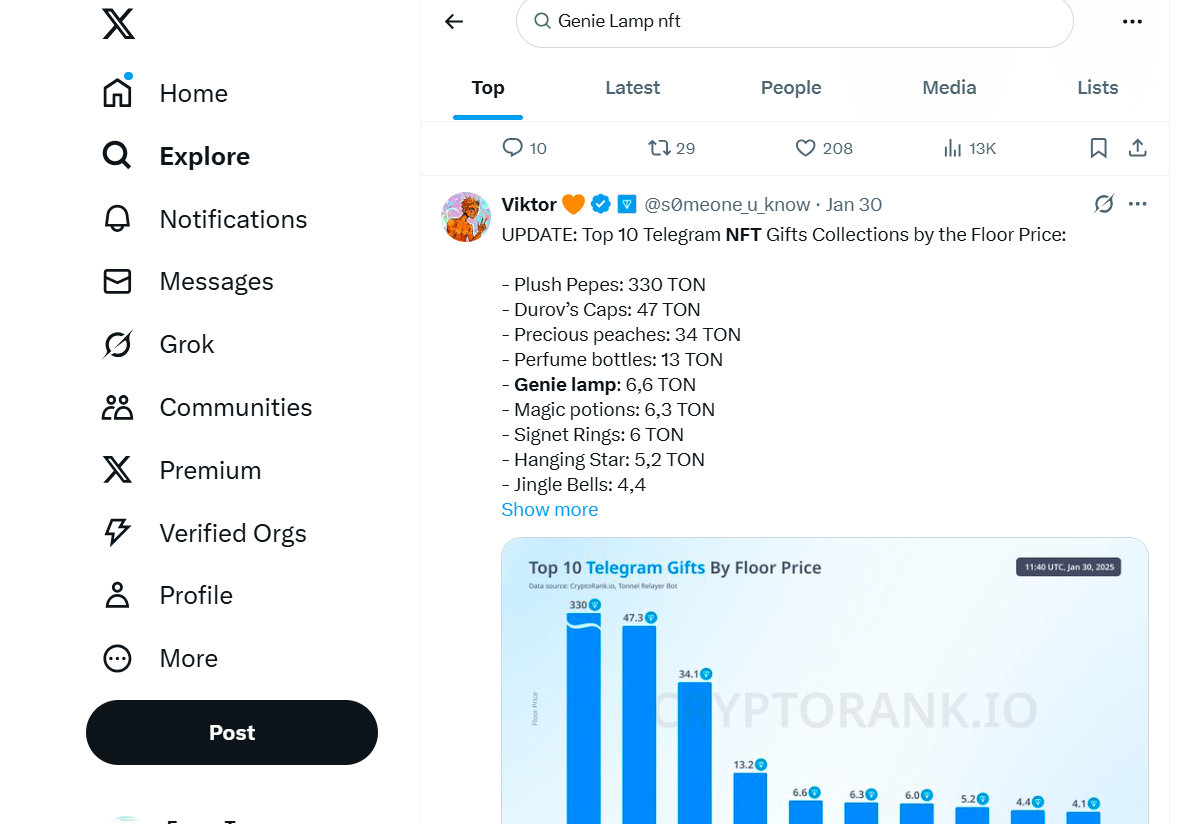Switch to the Media tab
The width and height of the screenshot is (1188, 824).
949,88
